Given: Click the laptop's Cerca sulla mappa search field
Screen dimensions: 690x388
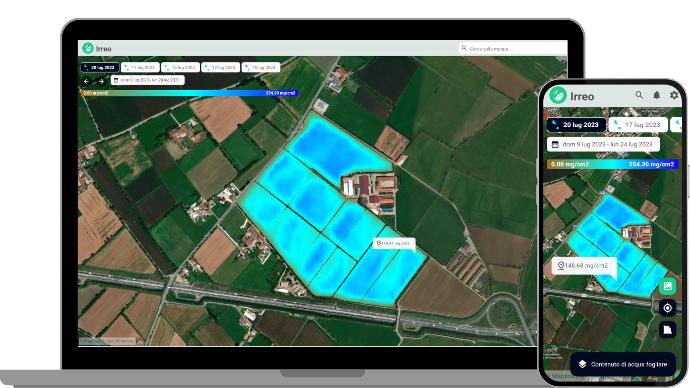Looking at the screenshot, I should coord(512,48).
